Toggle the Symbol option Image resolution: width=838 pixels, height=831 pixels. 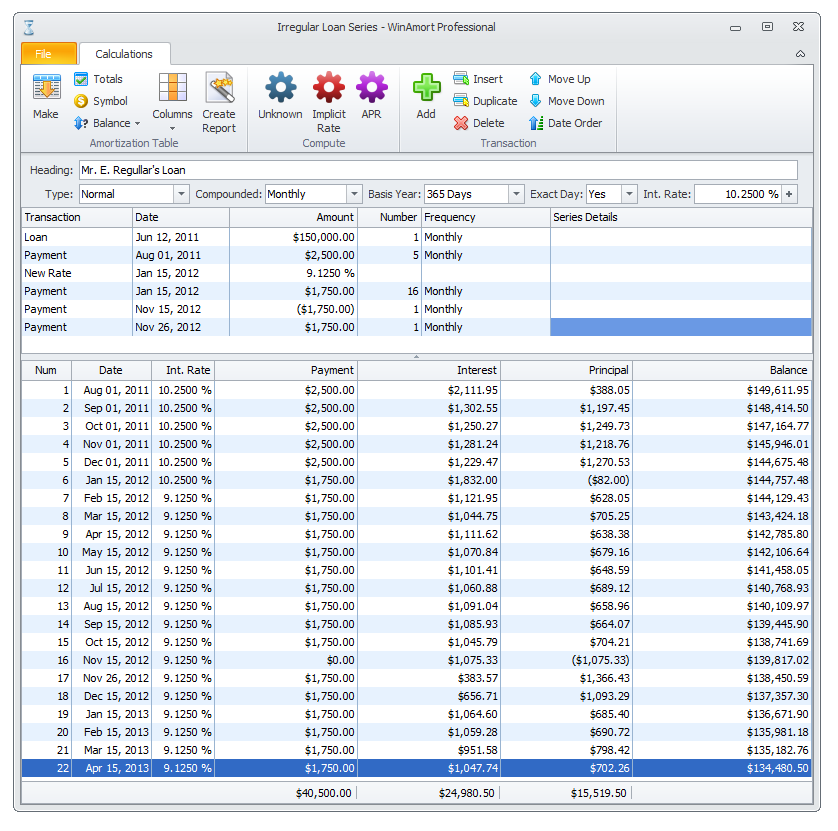tap(100, 101)
